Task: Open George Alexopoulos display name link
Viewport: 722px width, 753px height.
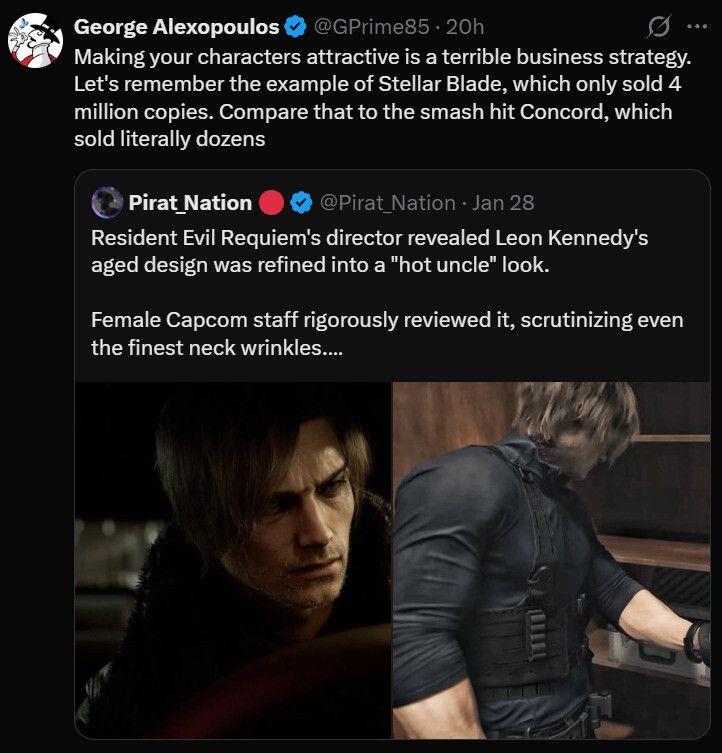Action: (176, 27)
